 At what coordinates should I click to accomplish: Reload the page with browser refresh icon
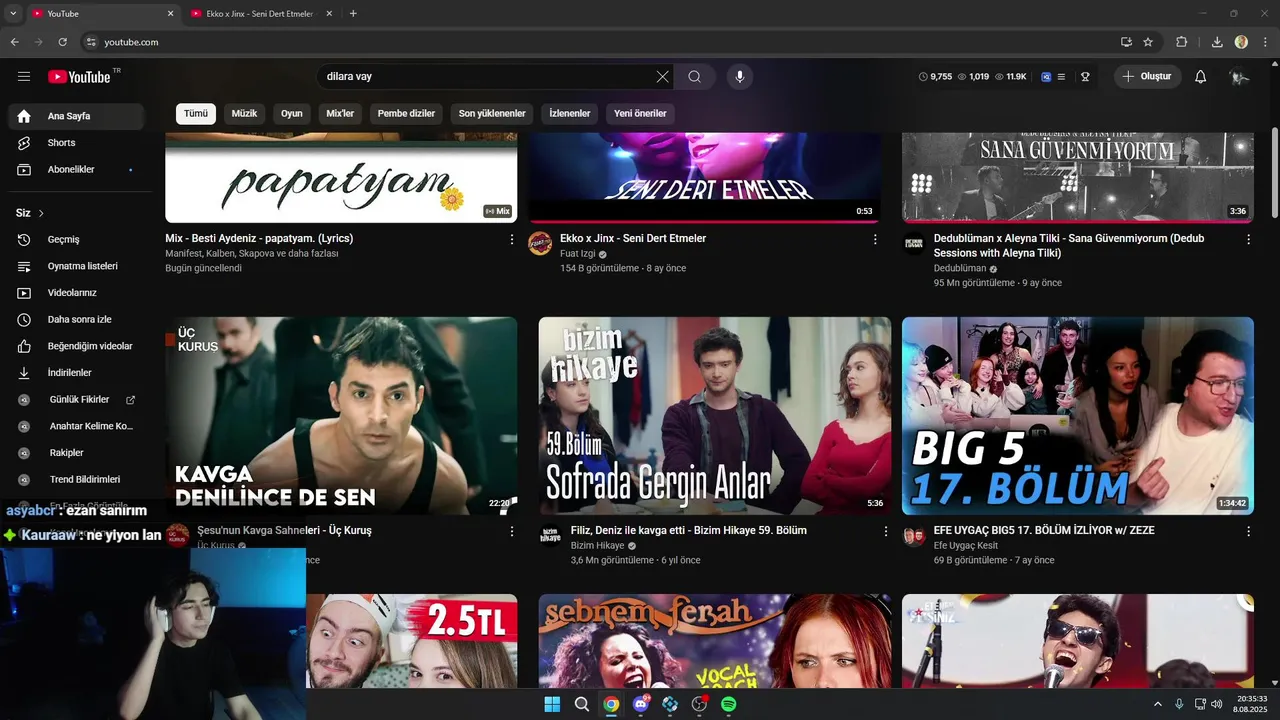coord(62,42)
